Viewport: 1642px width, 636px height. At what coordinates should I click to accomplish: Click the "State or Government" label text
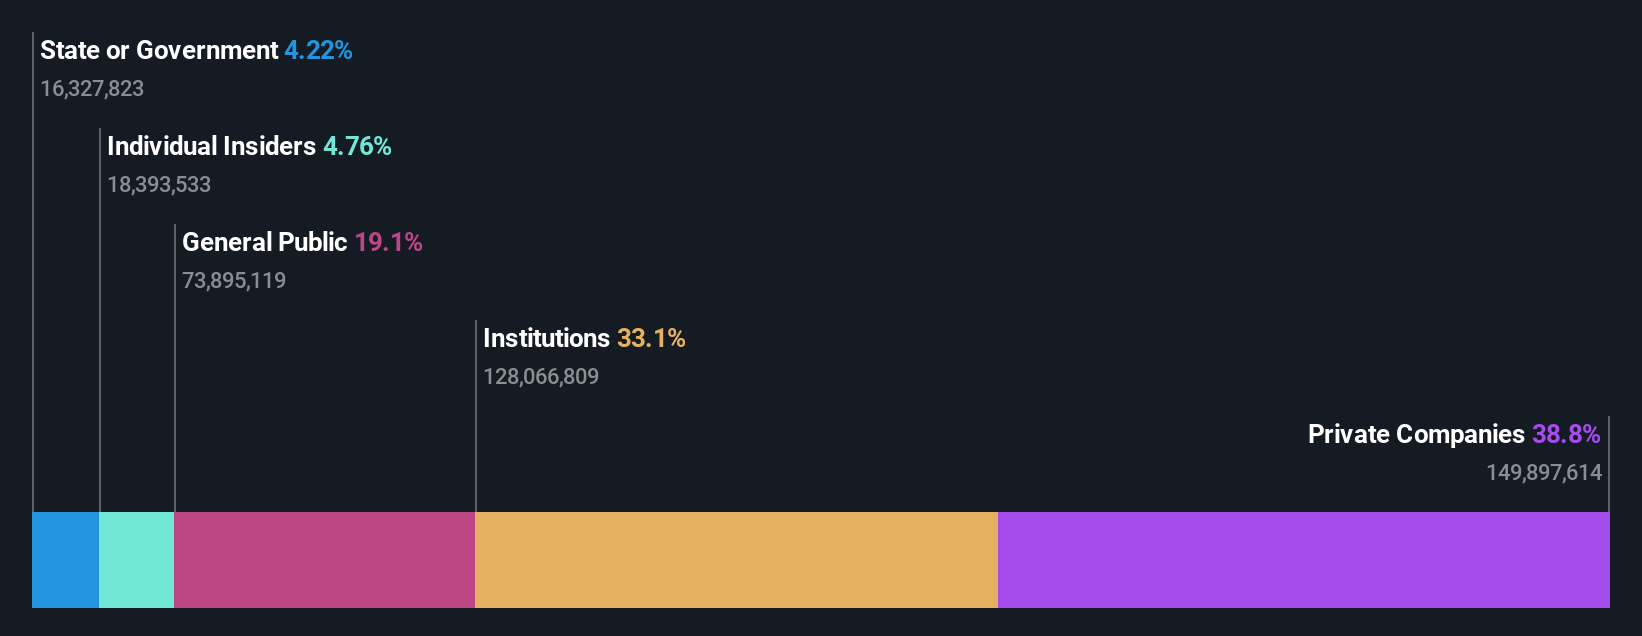coord(159,50)
